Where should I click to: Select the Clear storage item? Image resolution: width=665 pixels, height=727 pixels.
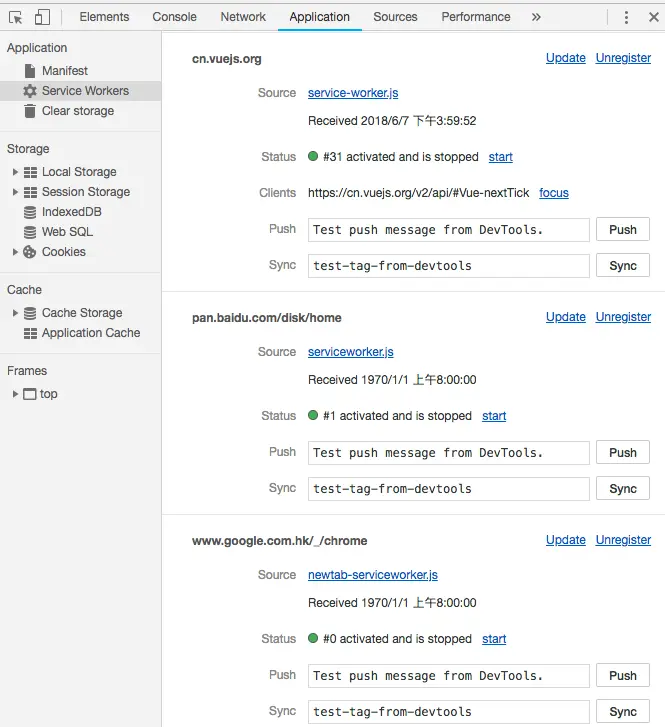click(78, 111)
